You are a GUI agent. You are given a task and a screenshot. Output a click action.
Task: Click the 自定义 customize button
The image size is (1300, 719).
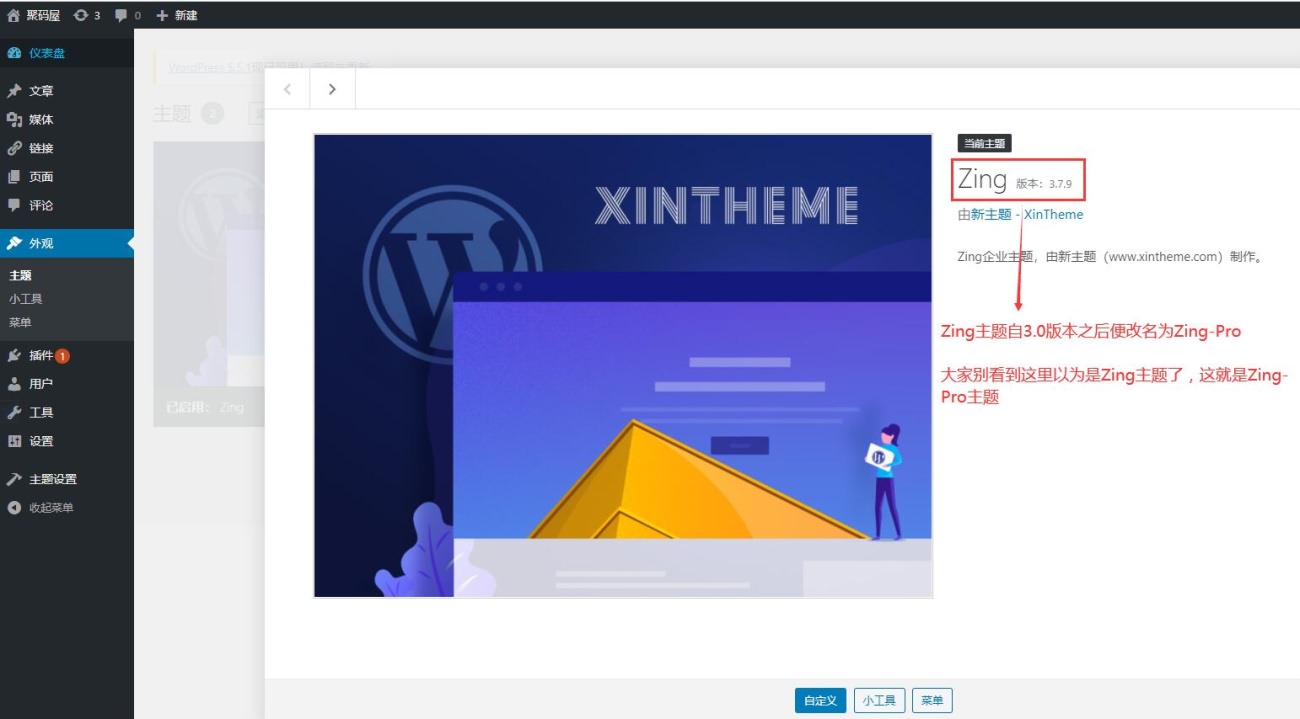click(820, 701)
